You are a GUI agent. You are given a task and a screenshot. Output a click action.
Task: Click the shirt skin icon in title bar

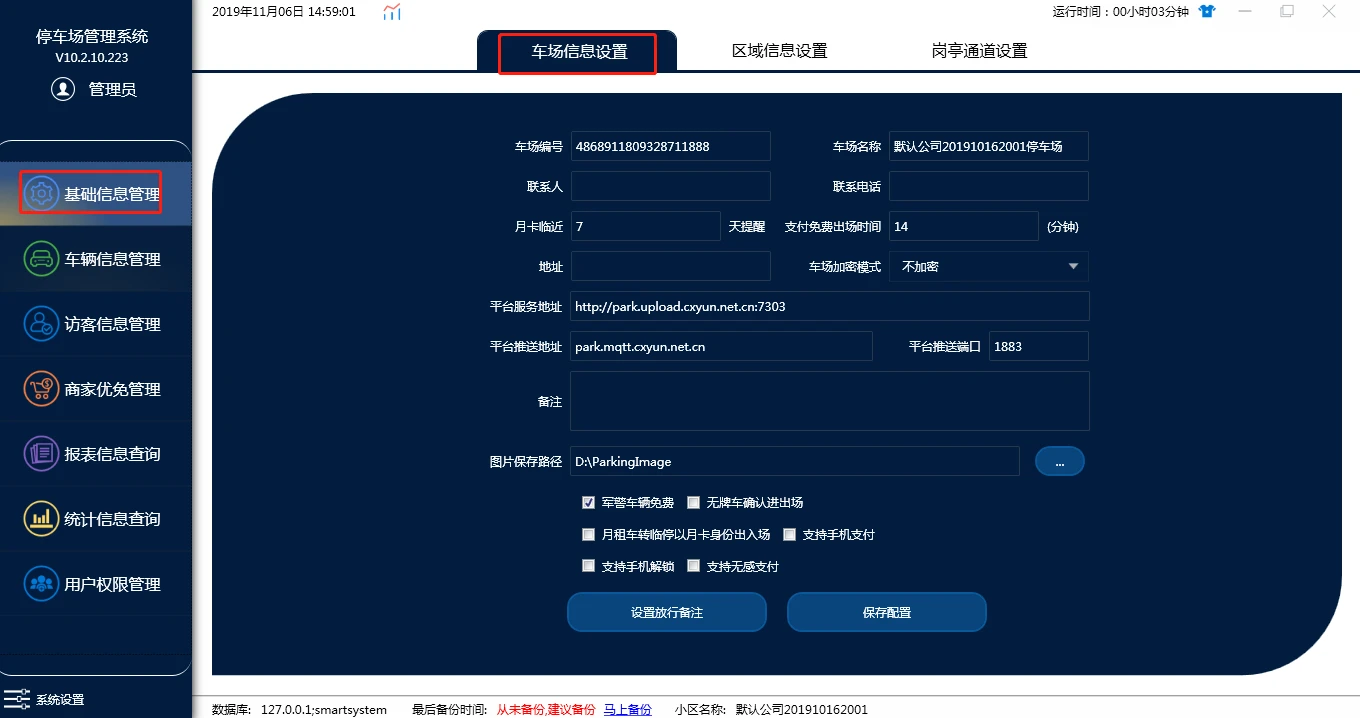pyautogui.click(x=1207, y=12)
